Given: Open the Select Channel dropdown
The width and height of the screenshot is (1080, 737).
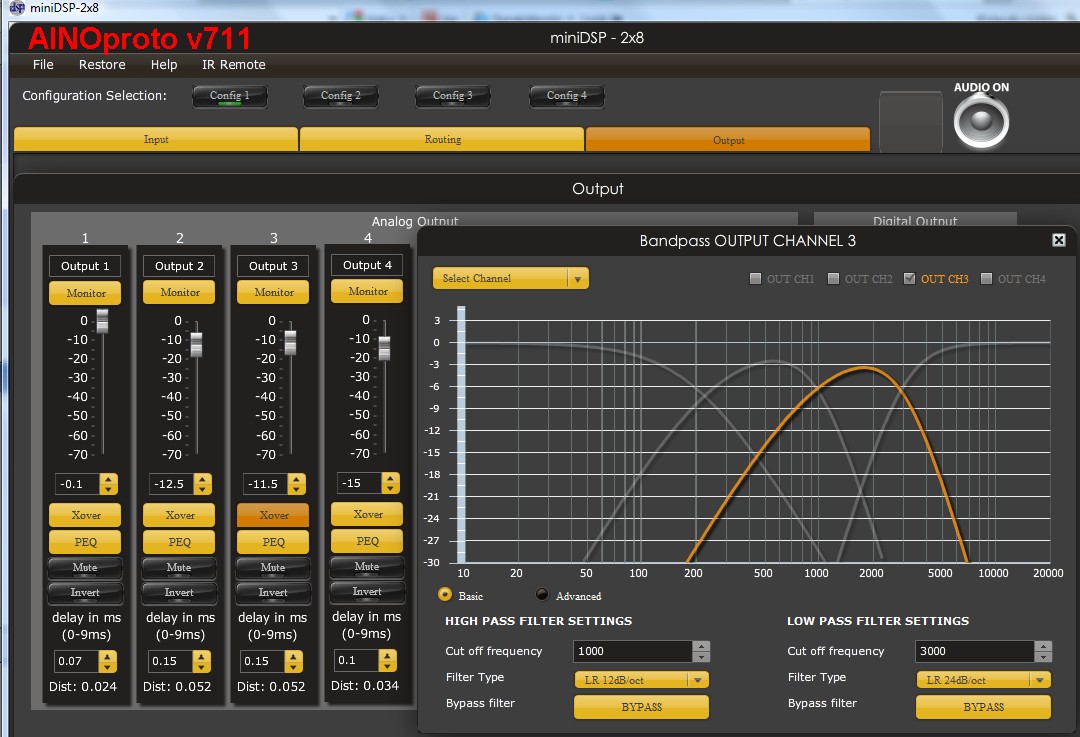Looking at the screenshot, I should [510, 278].
